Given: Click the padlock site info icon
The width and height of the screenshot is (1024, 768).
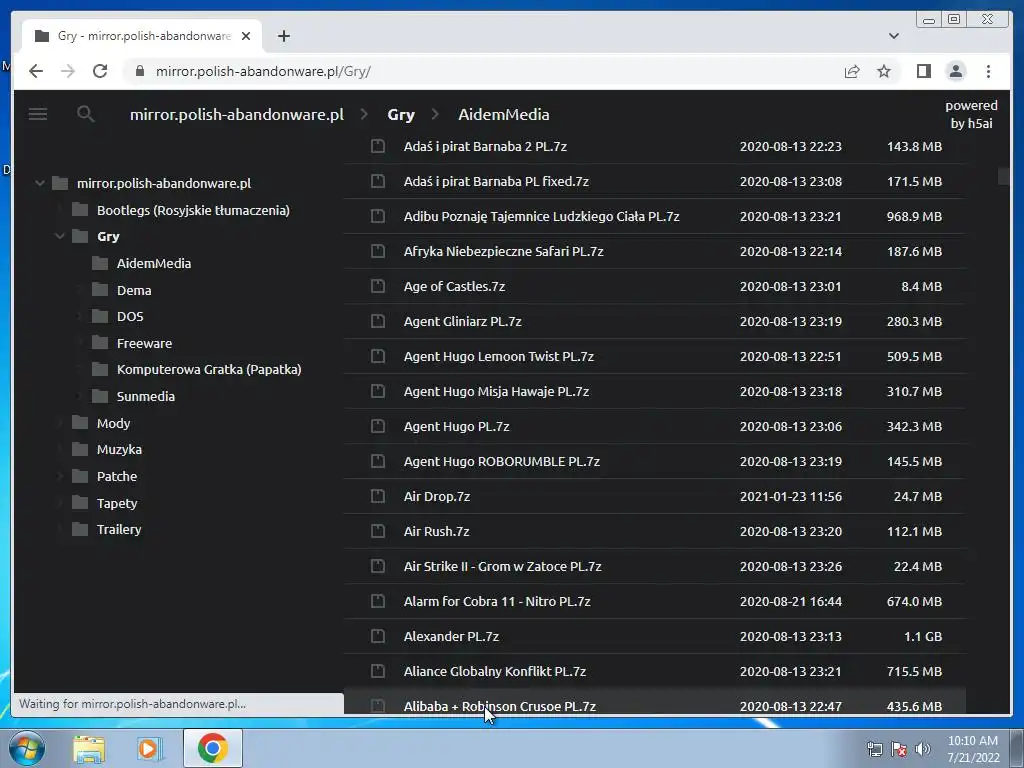Looking at the screenshot, I should pos(139,71).
